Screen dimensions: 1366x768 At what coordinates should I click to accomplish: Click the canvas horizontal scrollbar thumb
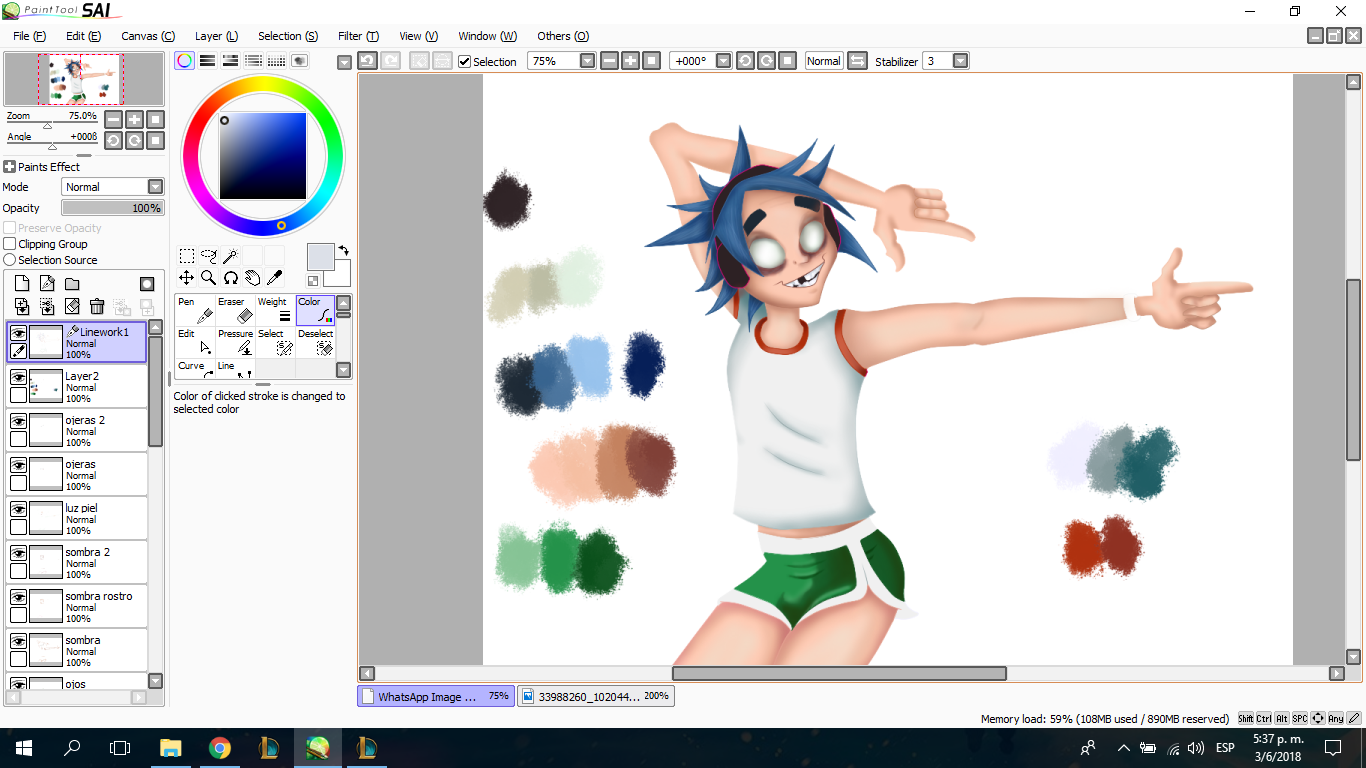point(839,674)
